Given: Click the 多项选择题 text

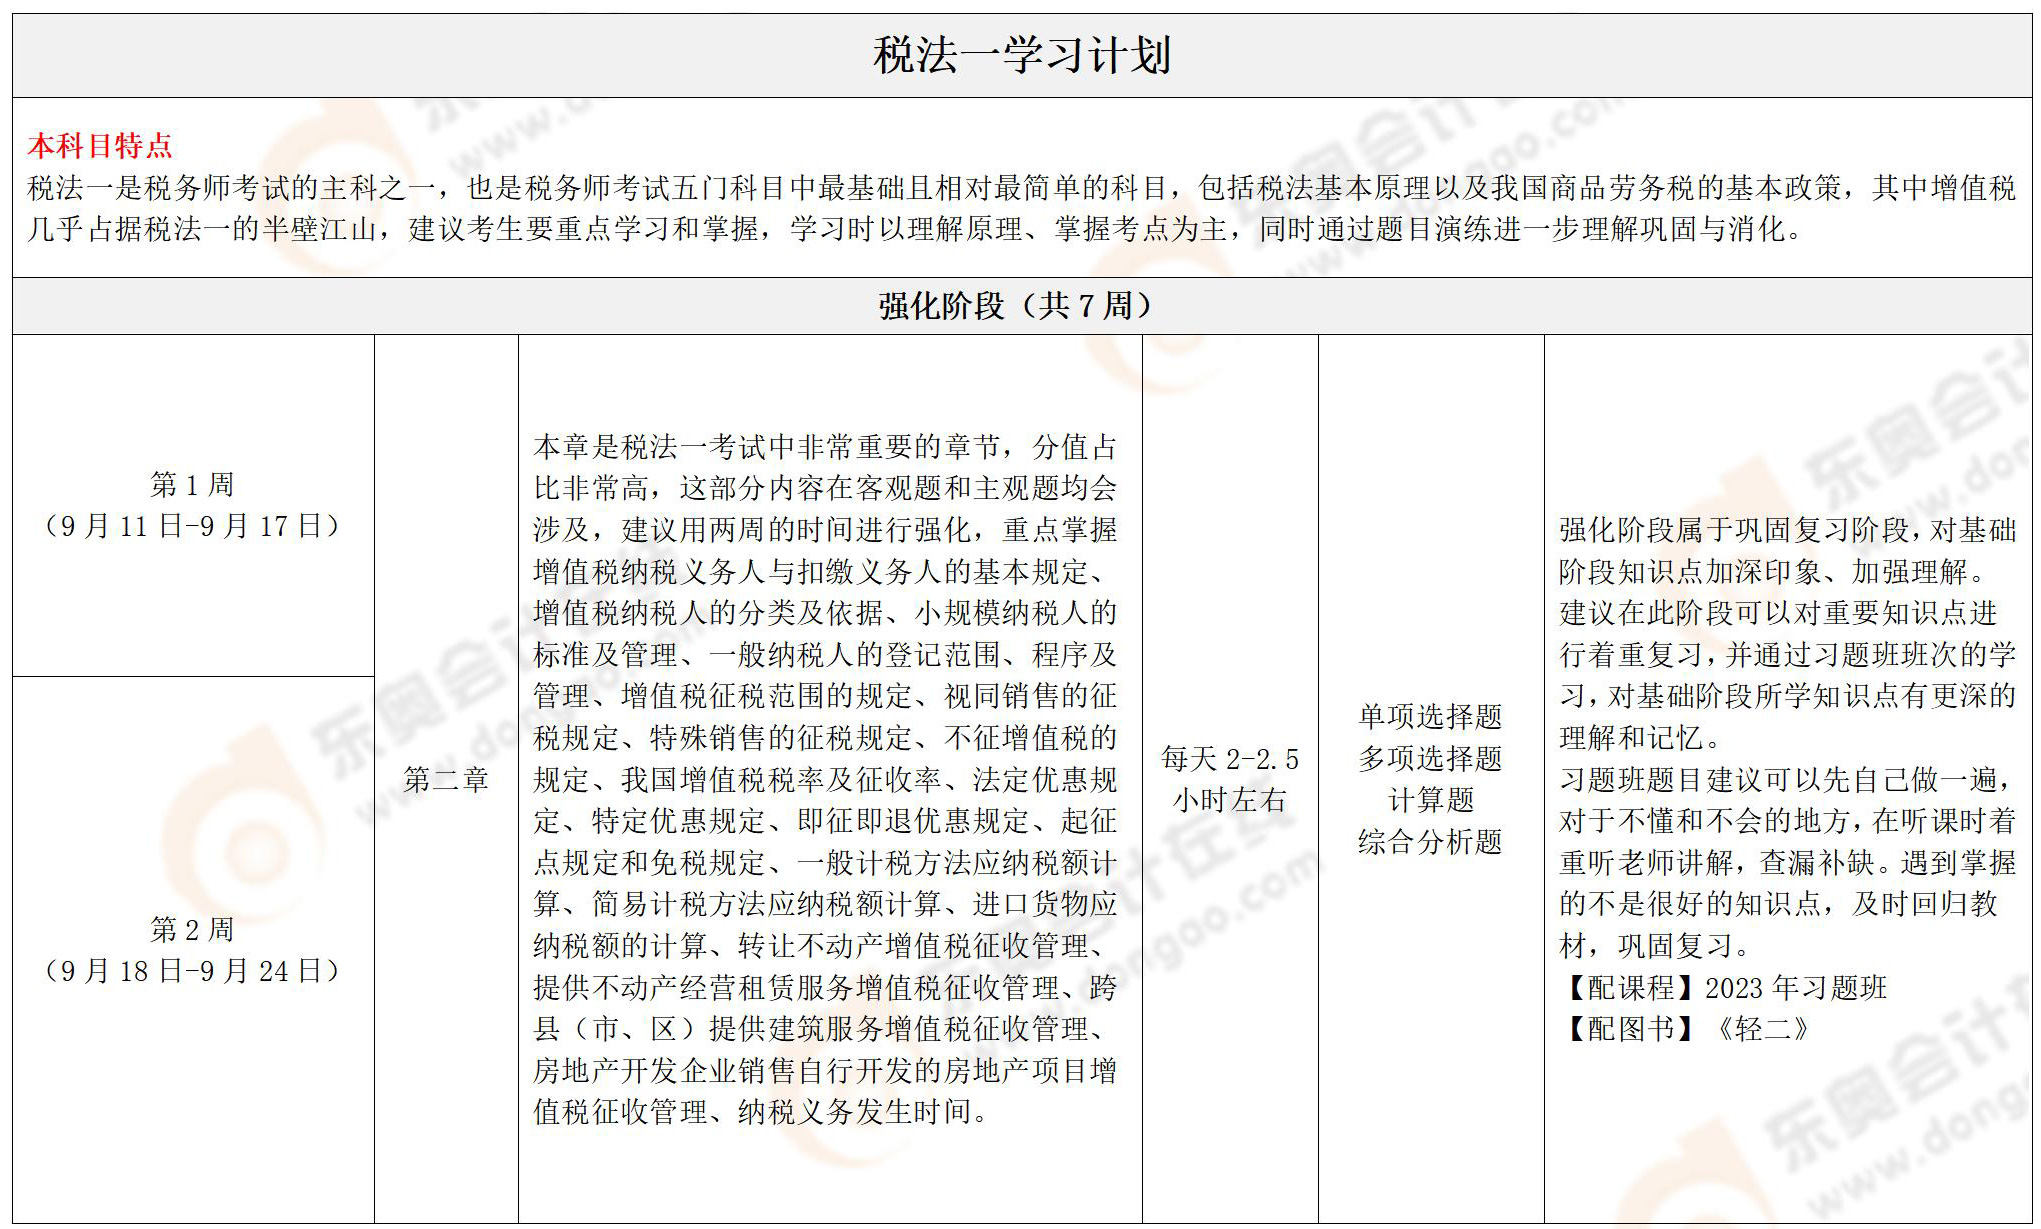Looking at the screenshot, I should coord(1430,759).
